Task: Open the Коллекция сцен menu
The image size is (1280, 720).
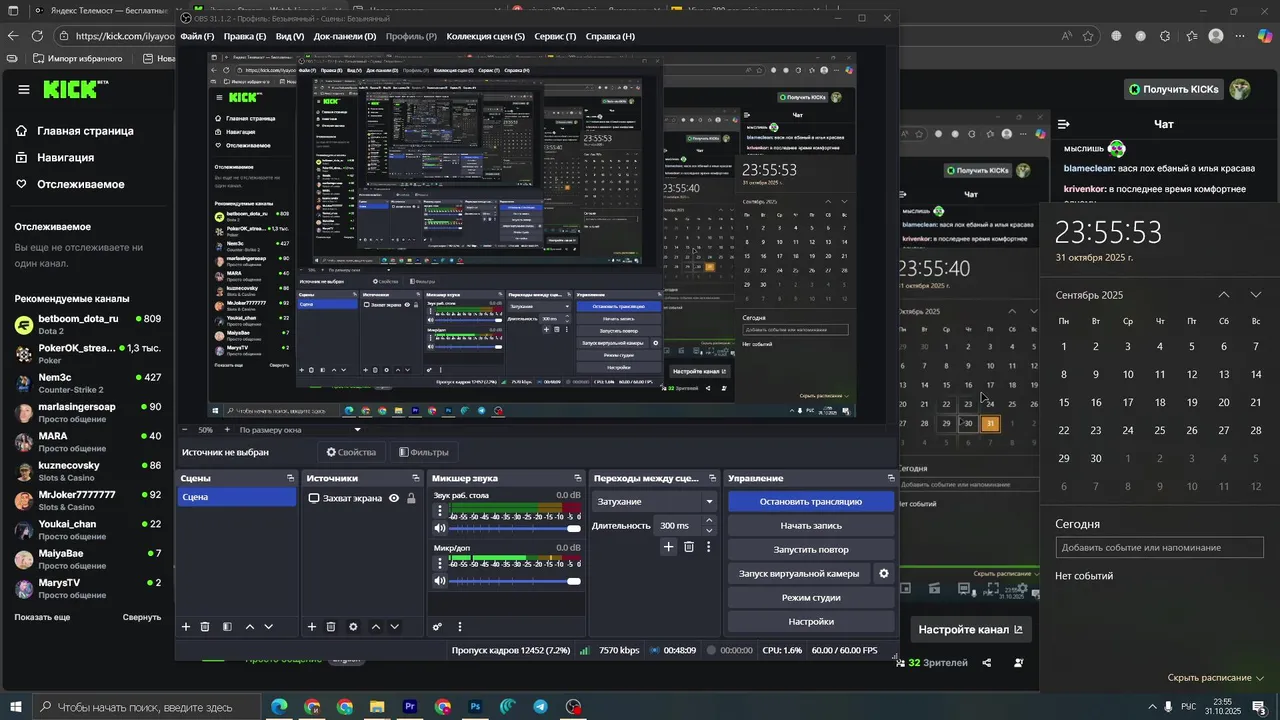Action: point(485,37)
